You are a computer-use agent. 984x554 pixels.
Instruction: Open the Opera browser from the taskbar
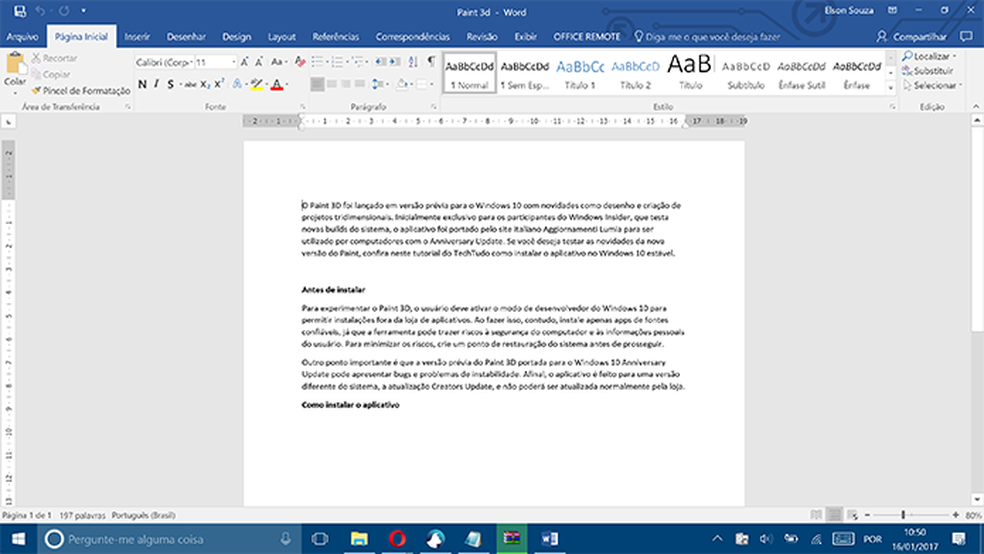[x=397, y=539]
